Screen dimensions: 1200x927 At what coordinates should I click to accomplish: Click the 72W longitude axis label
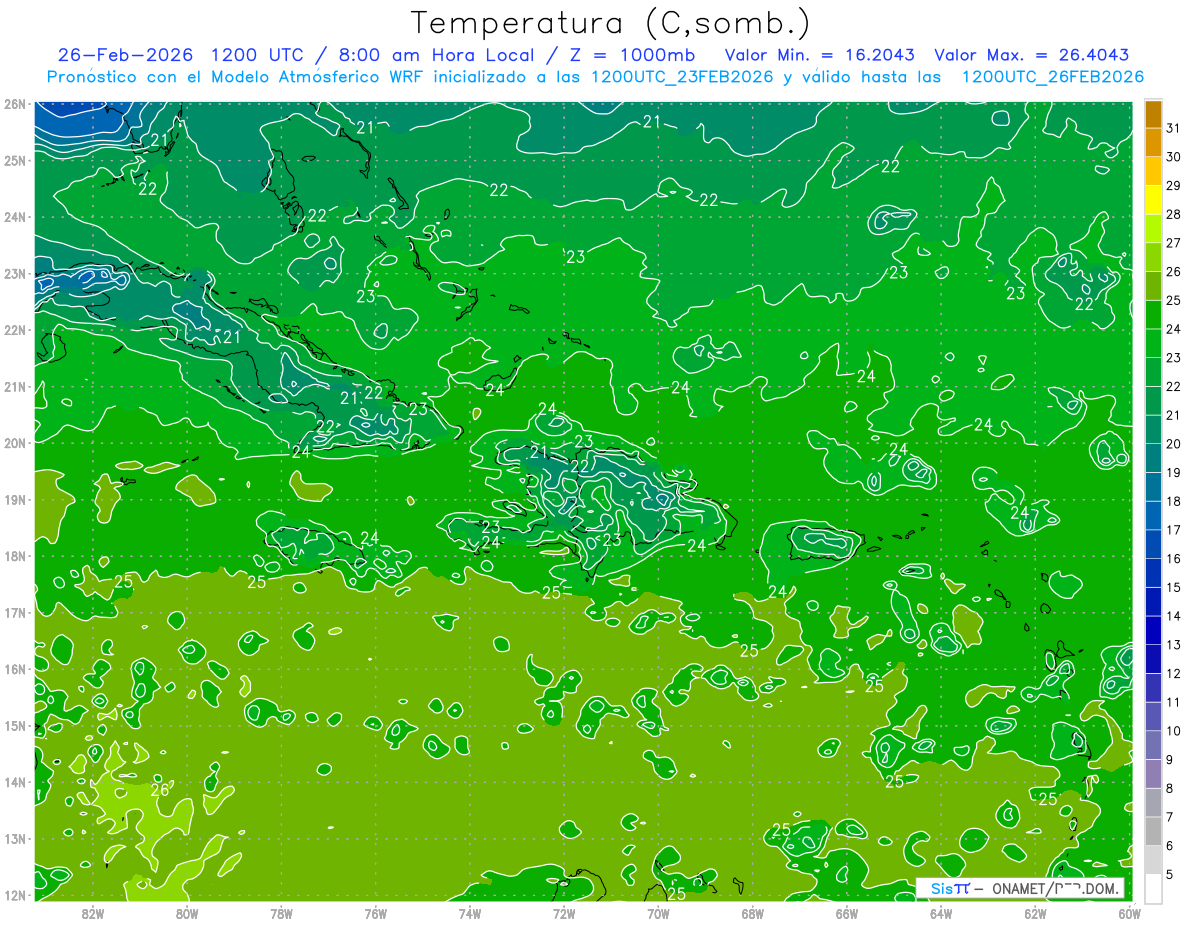tap(563, 913)
